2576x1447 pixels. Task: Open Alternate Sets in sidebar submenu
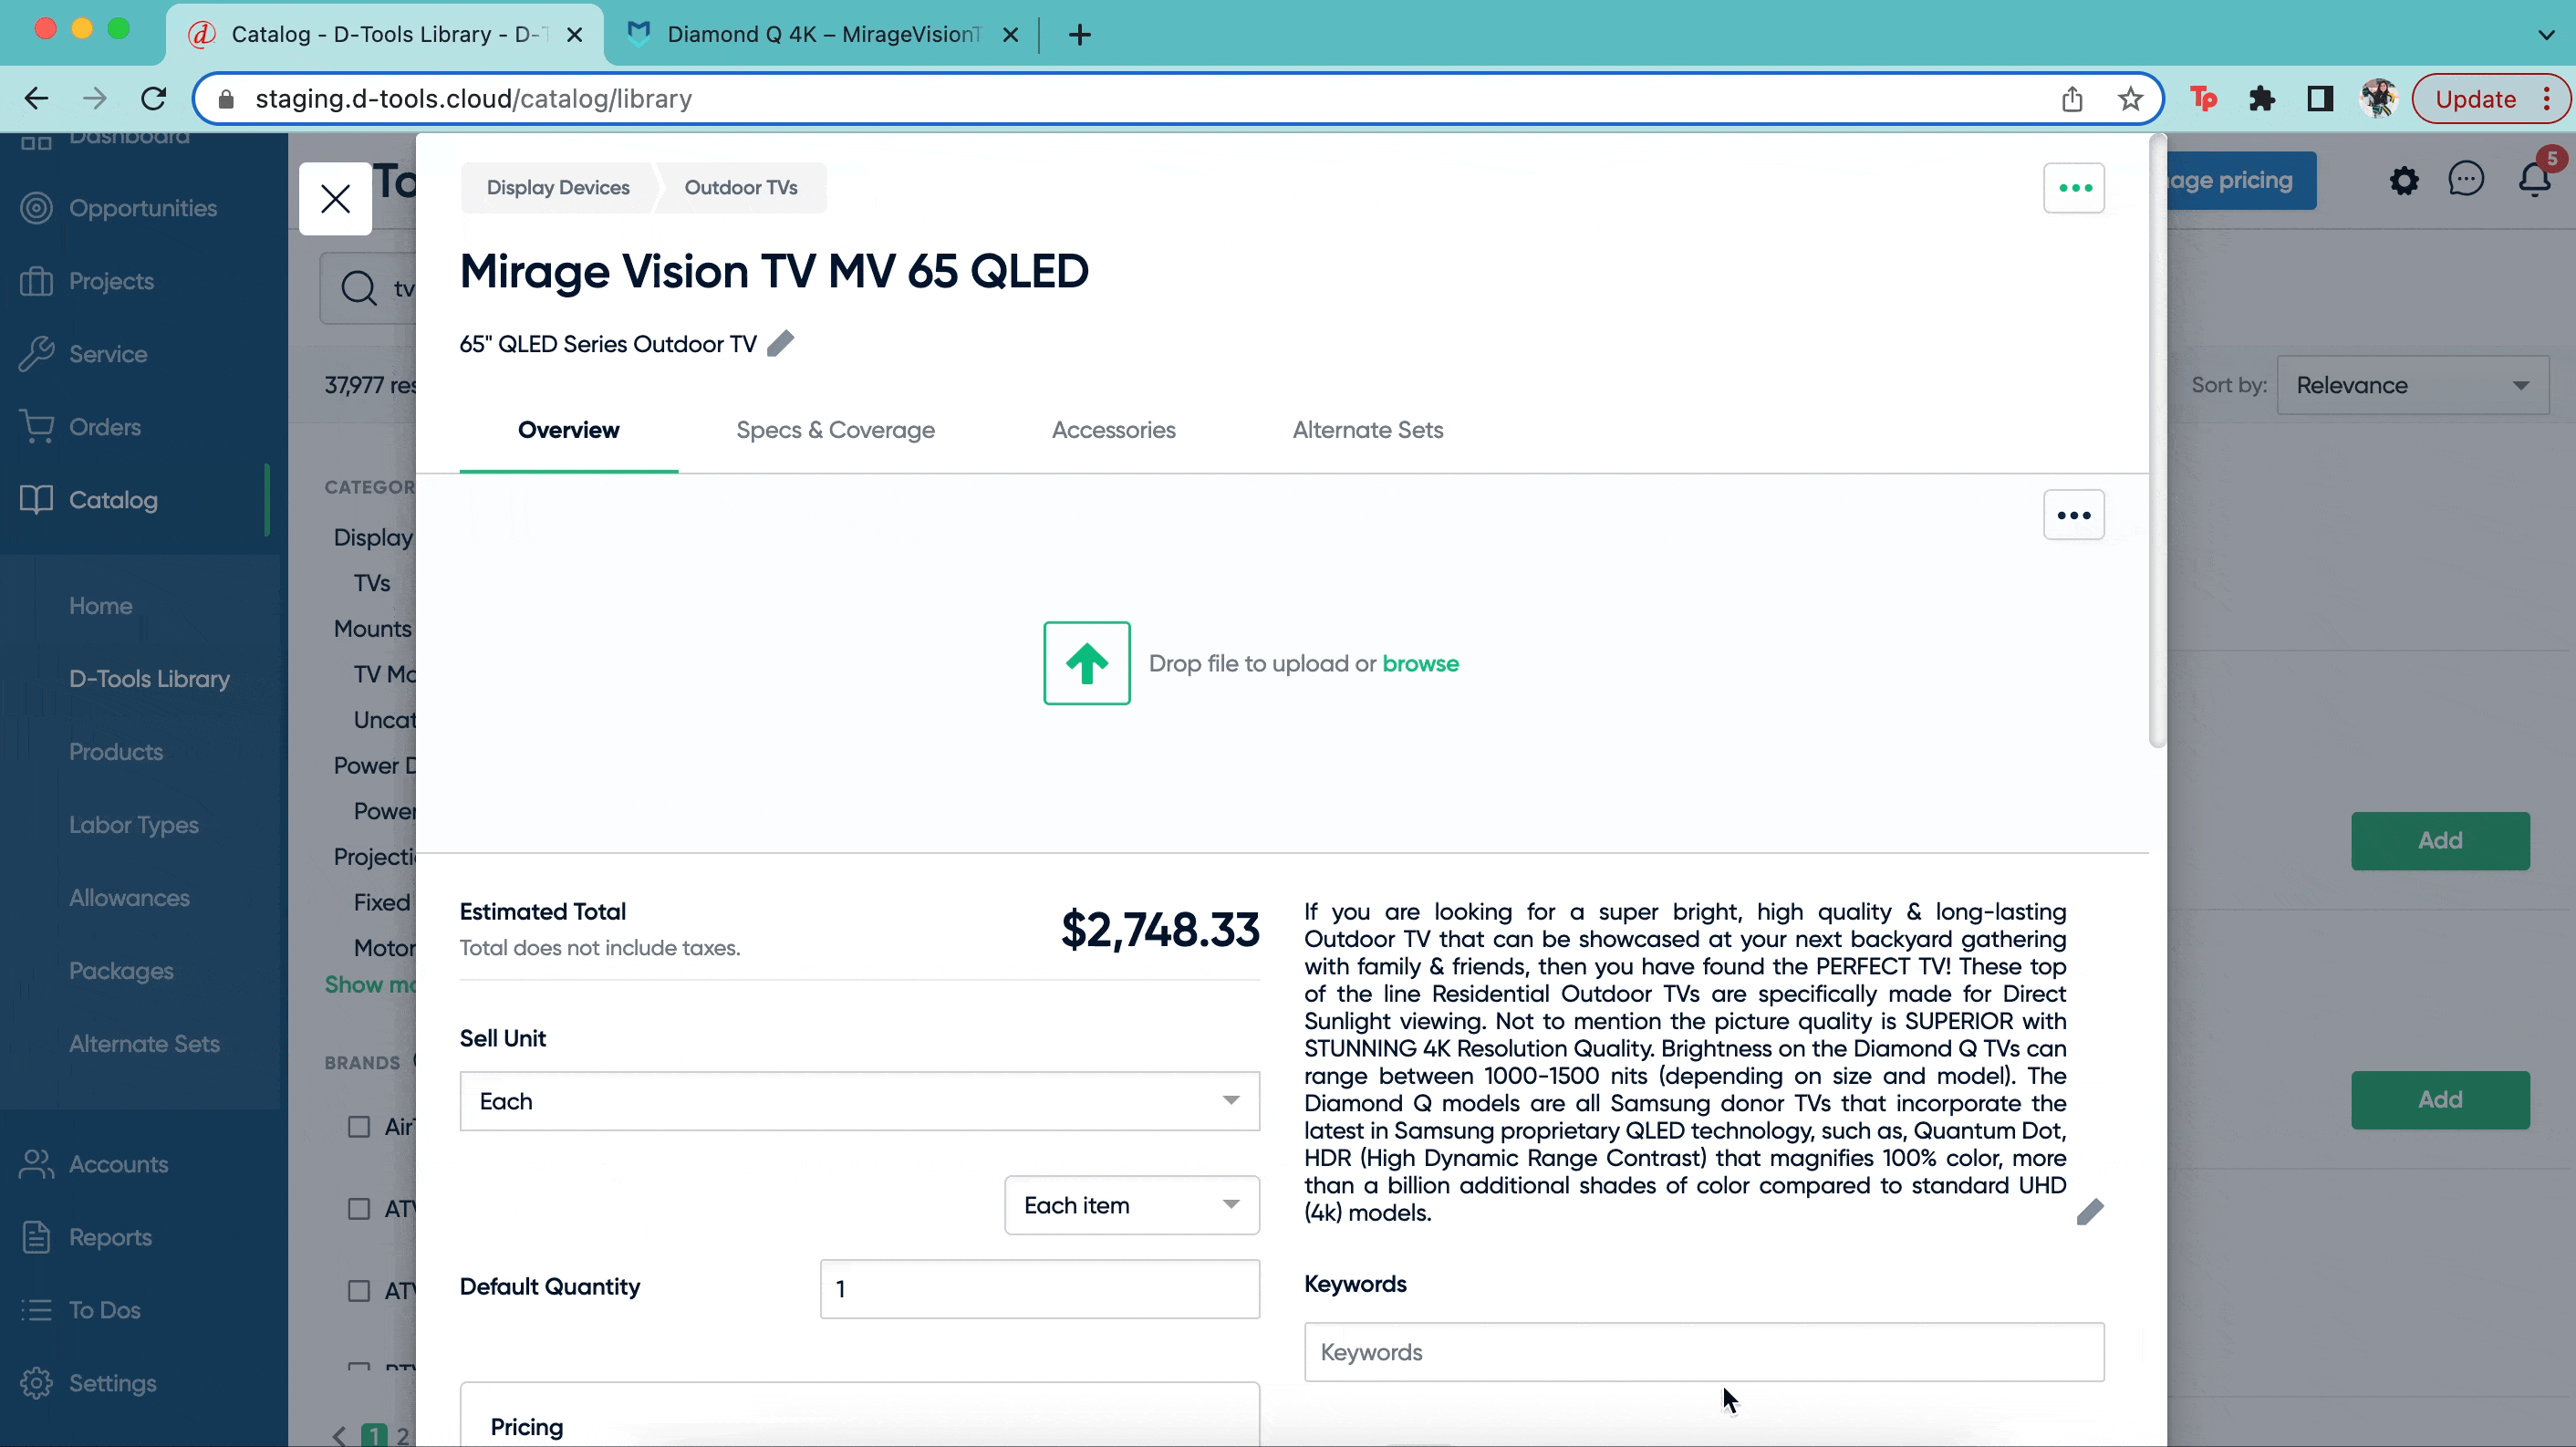click(144, 1044)
